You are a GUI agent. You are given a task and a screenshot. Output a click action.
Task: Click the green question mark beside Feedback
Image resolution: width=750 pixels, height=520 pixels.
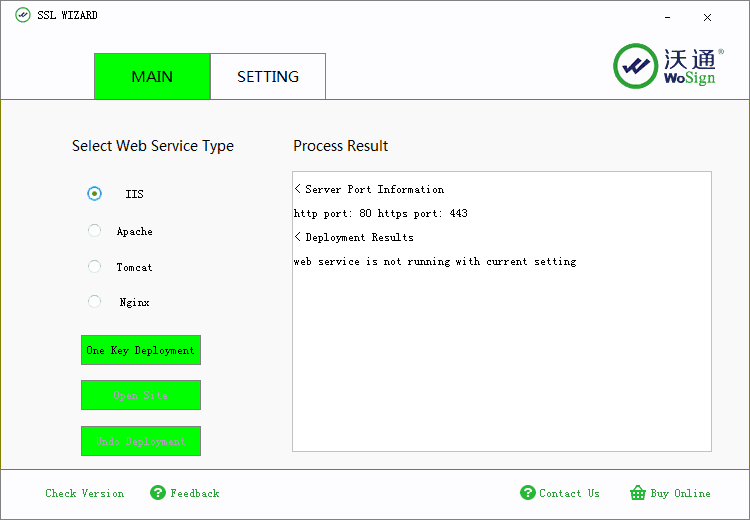158,493
